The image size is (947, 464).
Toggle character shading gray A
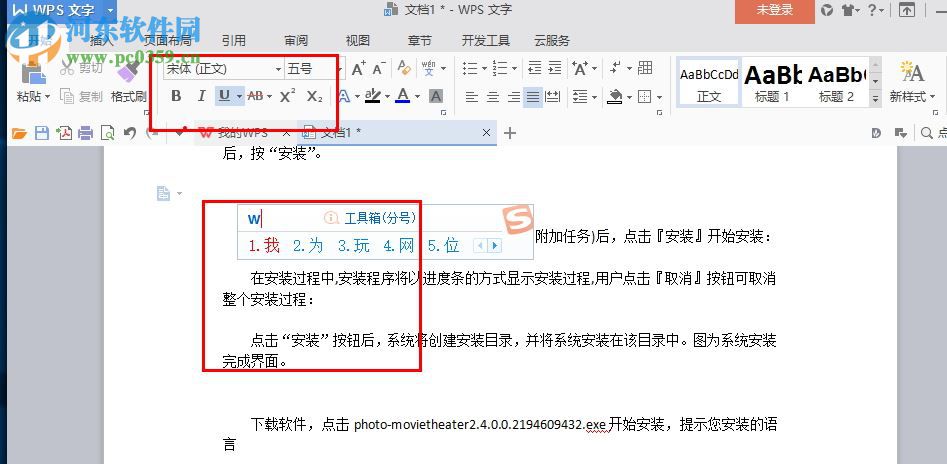click(435, 96)
